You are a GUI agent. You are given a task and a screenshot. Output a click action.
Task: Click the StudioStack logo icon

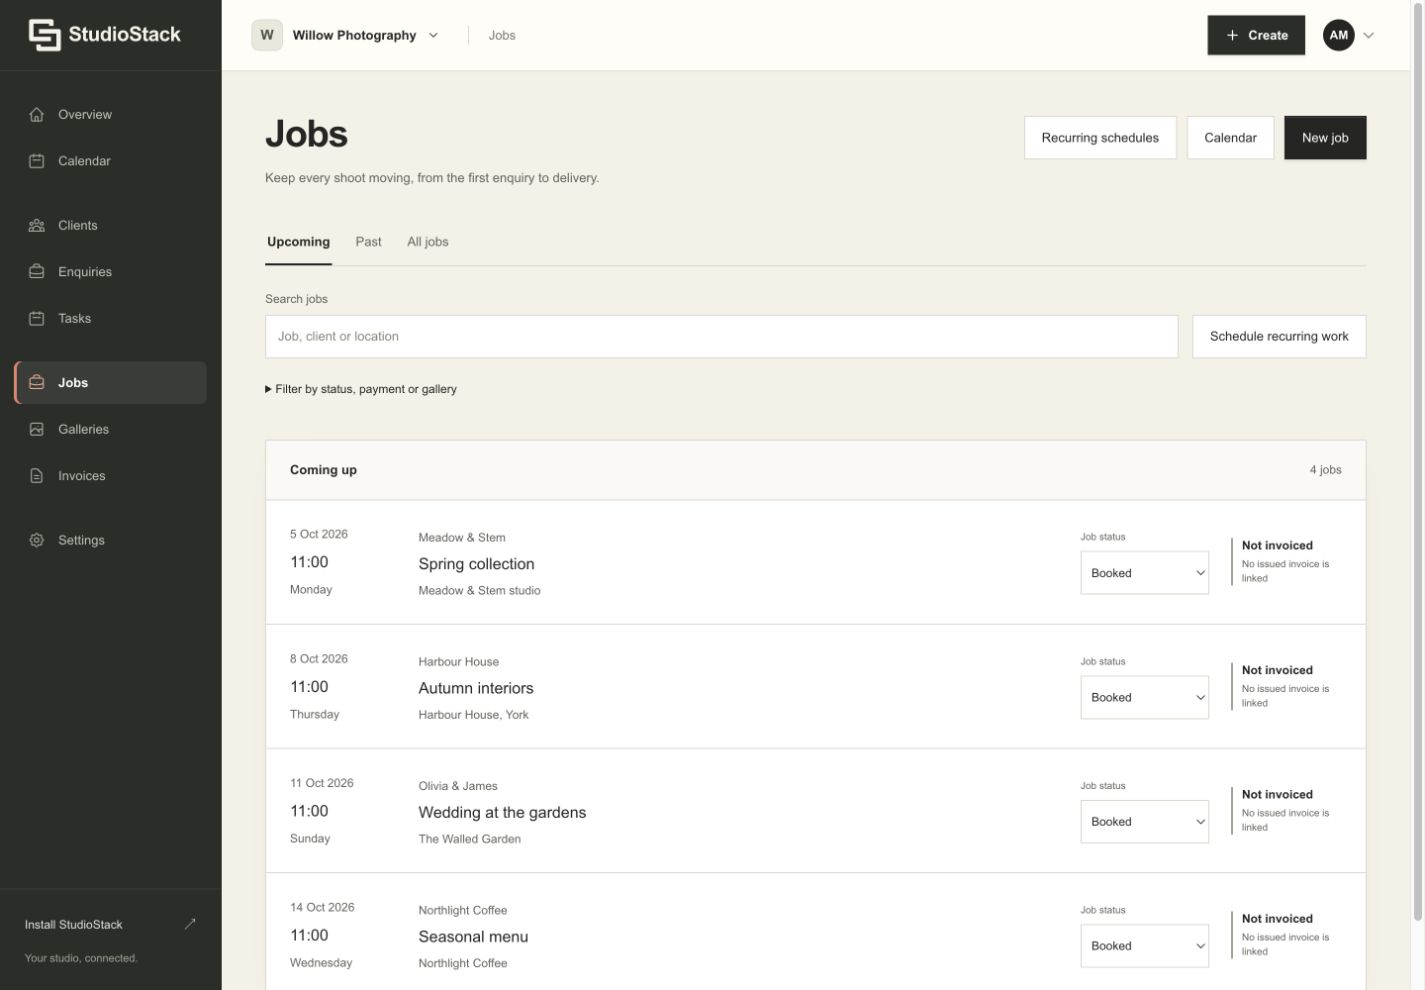(44, 35)
